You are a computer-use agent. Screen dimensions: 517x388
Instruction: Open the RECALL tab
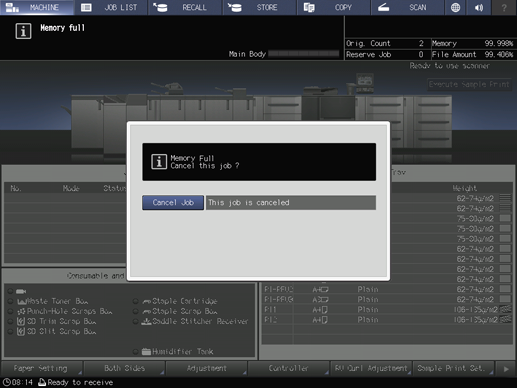click(x=185, y=7)
